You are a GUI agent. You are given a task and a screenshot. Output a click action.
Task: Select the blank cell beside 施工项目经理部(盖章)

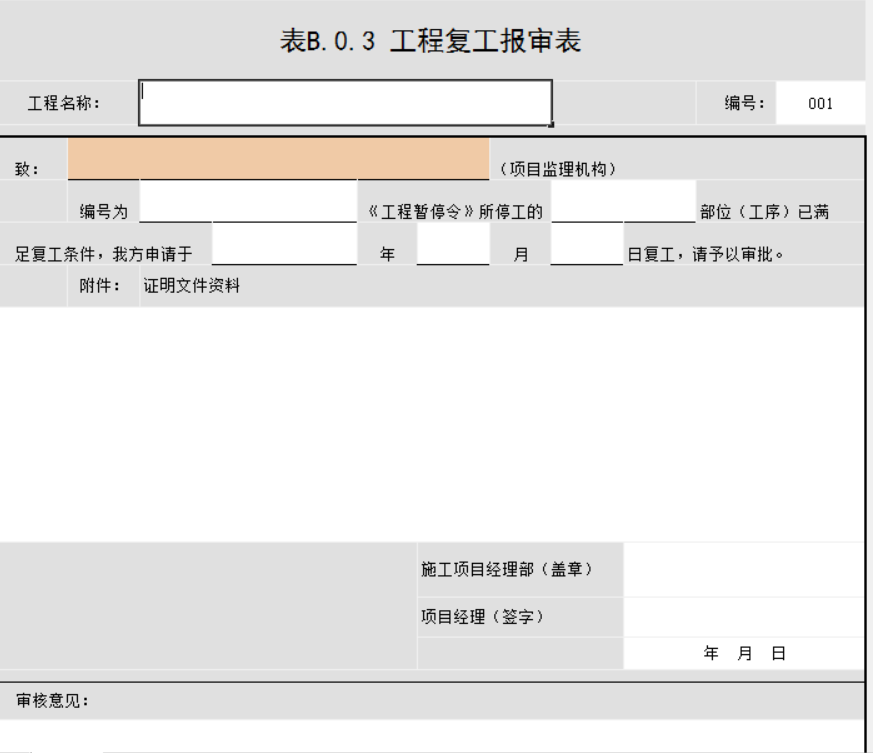point(742,569)
